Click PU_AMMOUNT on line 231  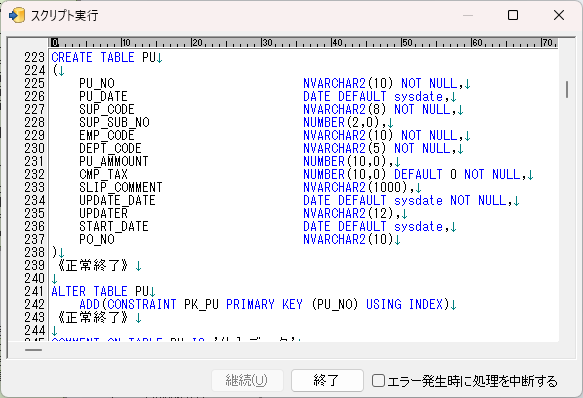[114, 161]
